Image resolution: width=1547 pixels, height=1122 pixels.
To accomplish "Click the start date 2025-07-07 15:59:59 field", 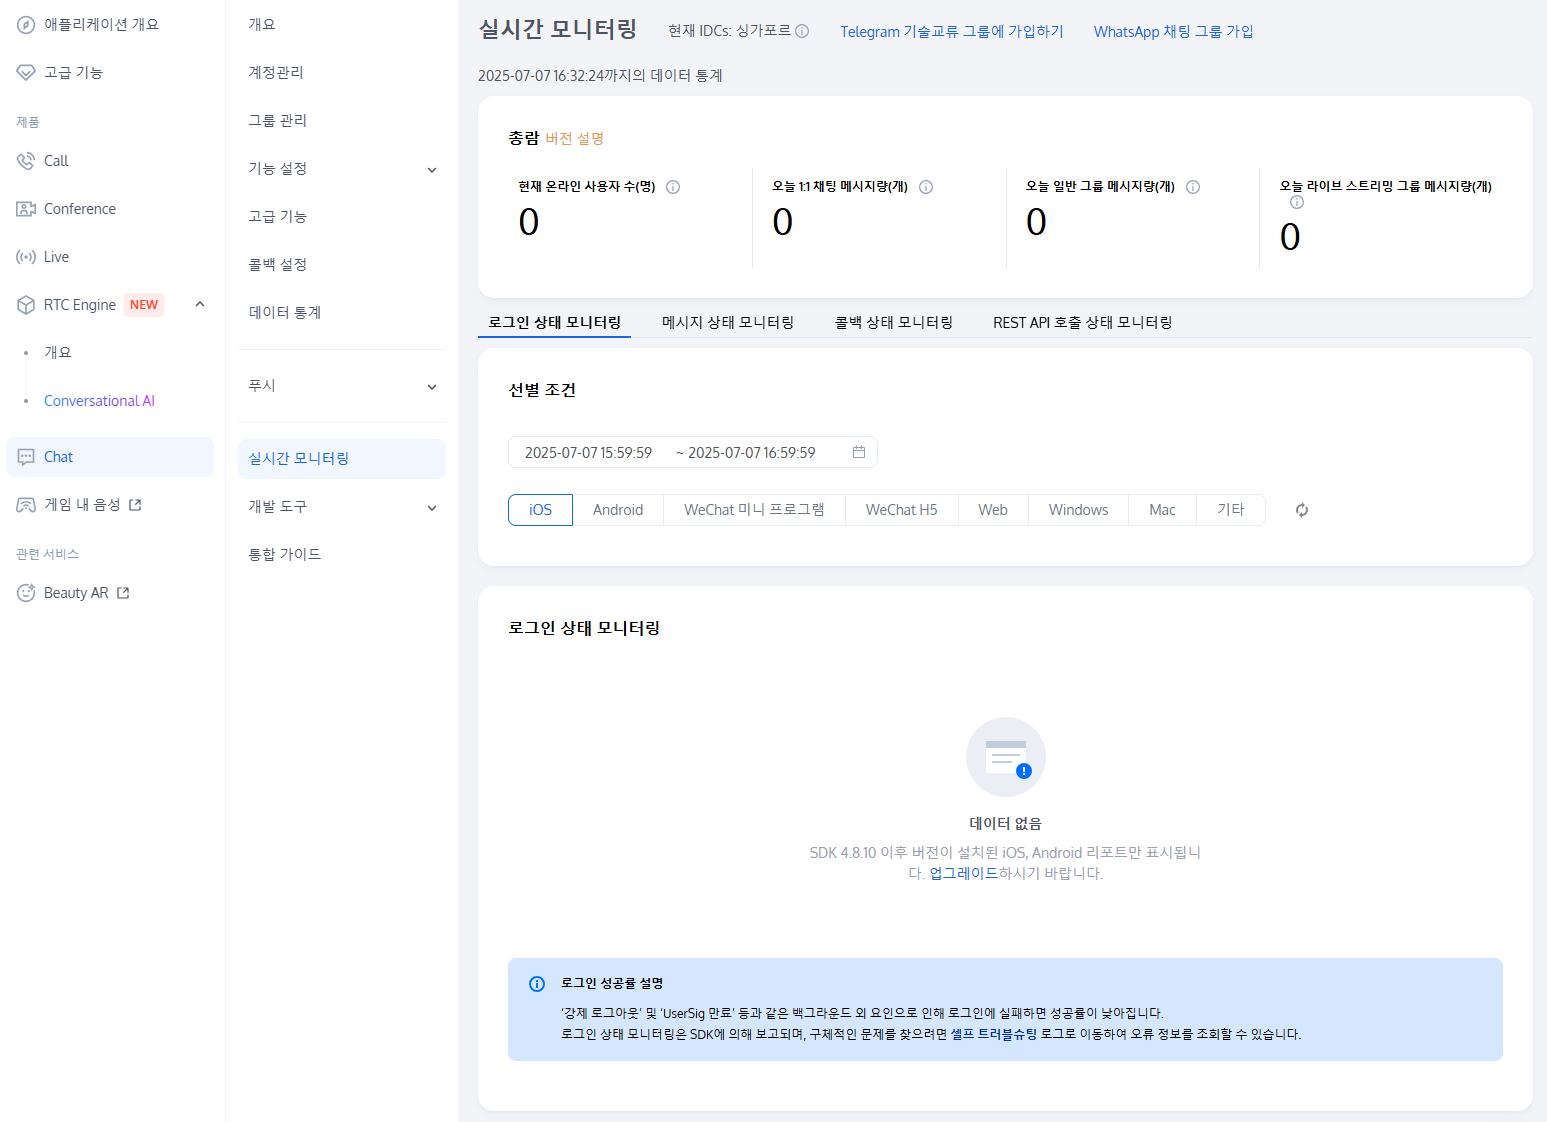I will coord(588,453).
